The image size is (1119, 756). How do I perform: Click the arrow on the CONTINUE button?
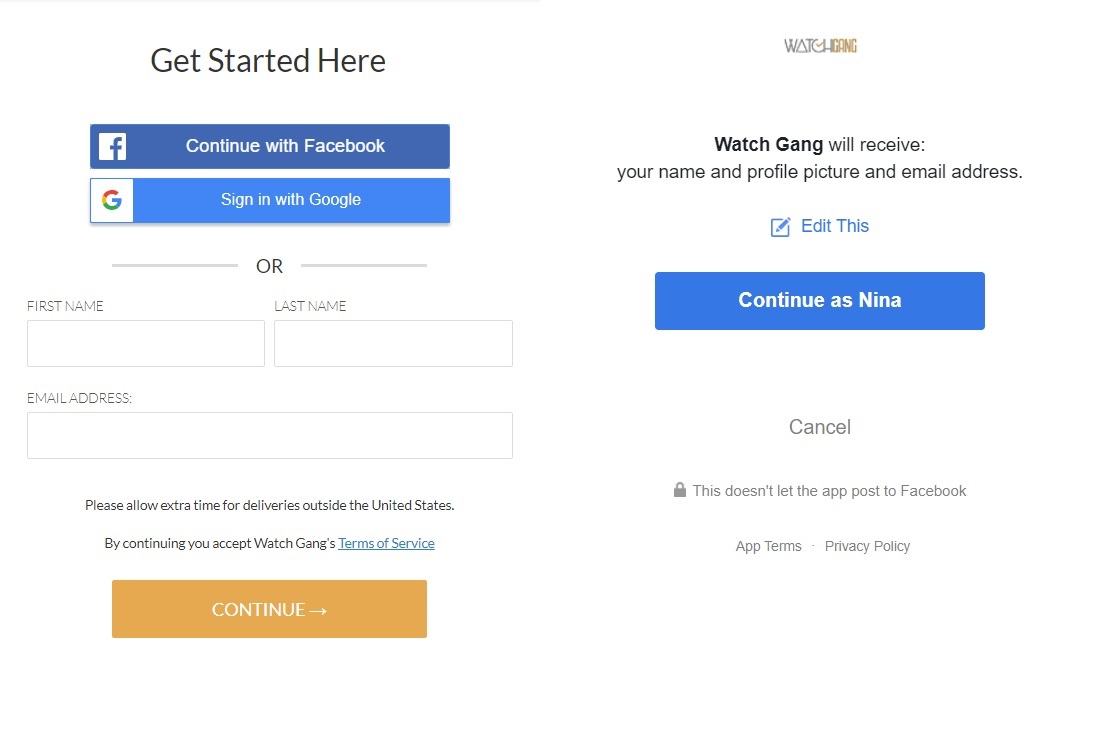click(318, 610)
